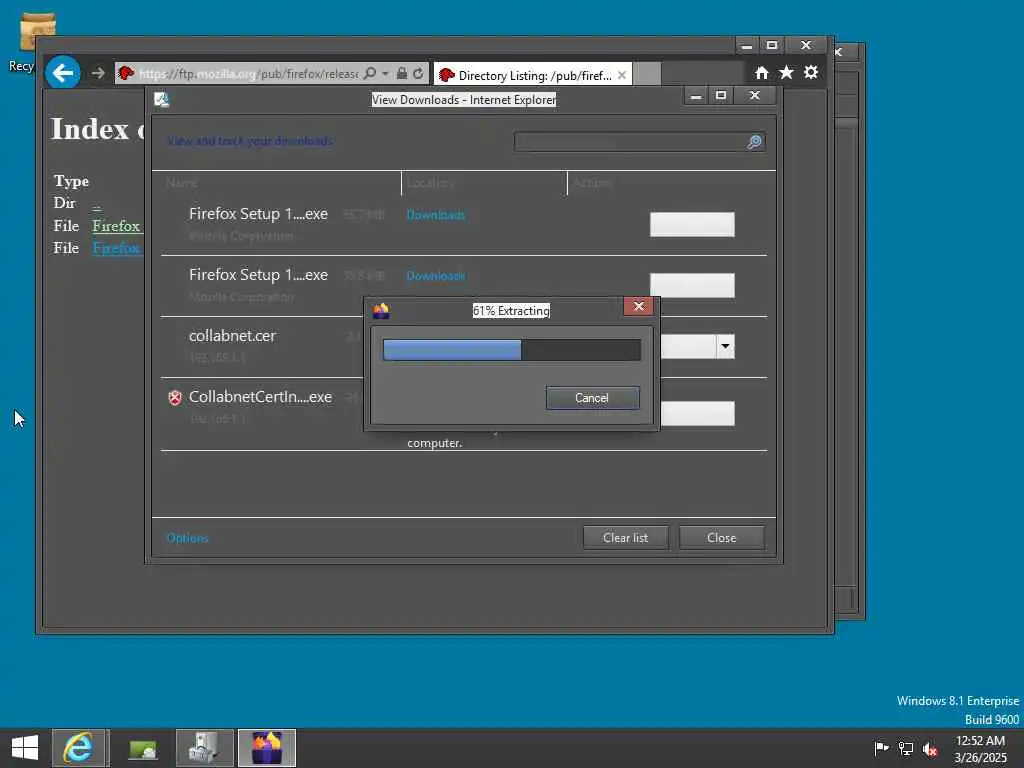The height and width of the screenshot is (768, 1024).
Task: Click the Location column header
Action: (x=484, y=183)
